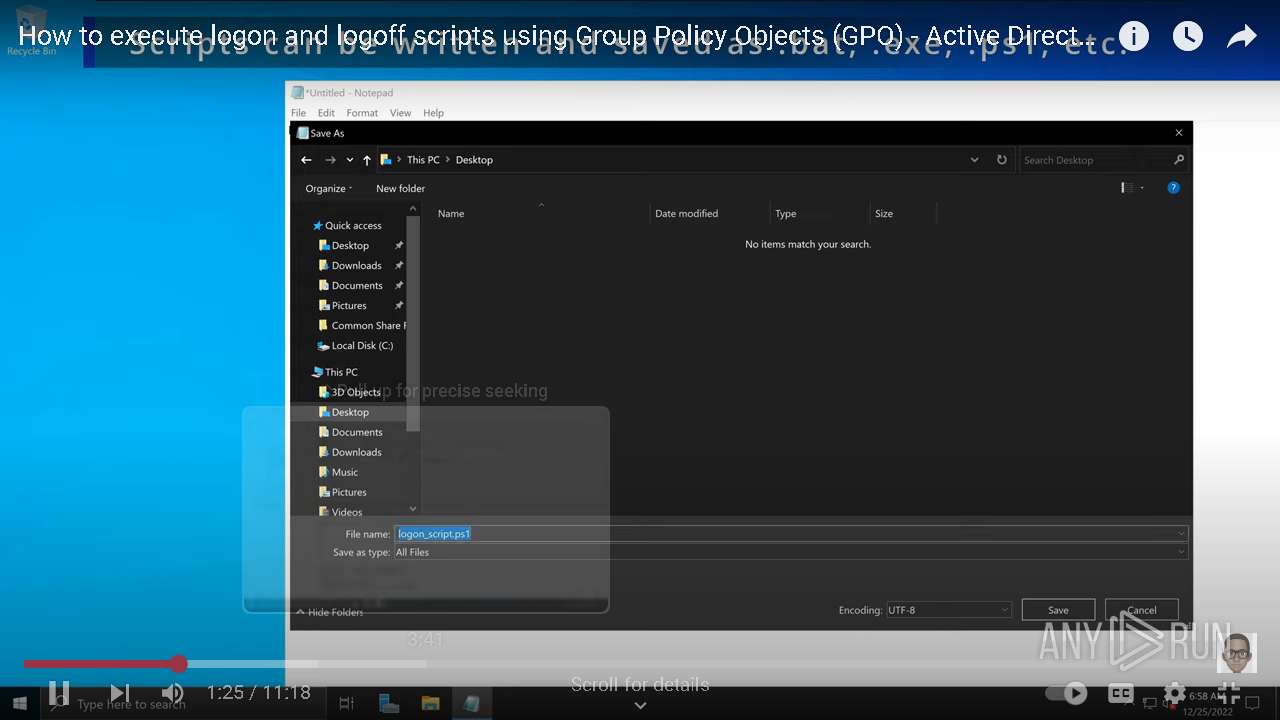Sort by Type column
Screen dimensions: 1280x720
(x=786, y=214)
